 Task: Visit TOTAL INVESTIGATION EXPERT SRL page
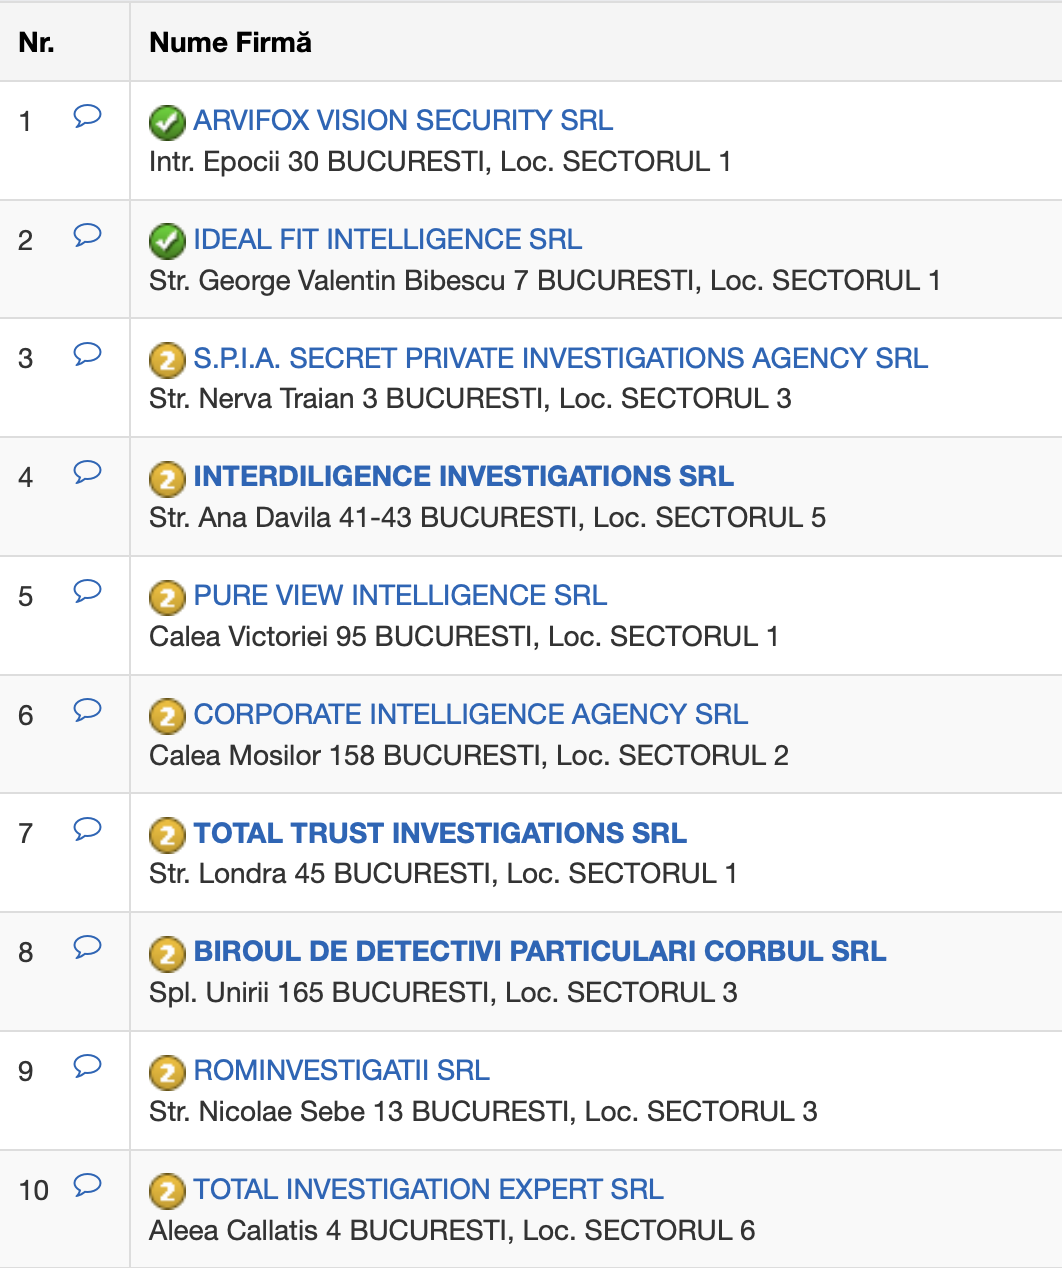pyautogui.click(x=428, y=1189)
